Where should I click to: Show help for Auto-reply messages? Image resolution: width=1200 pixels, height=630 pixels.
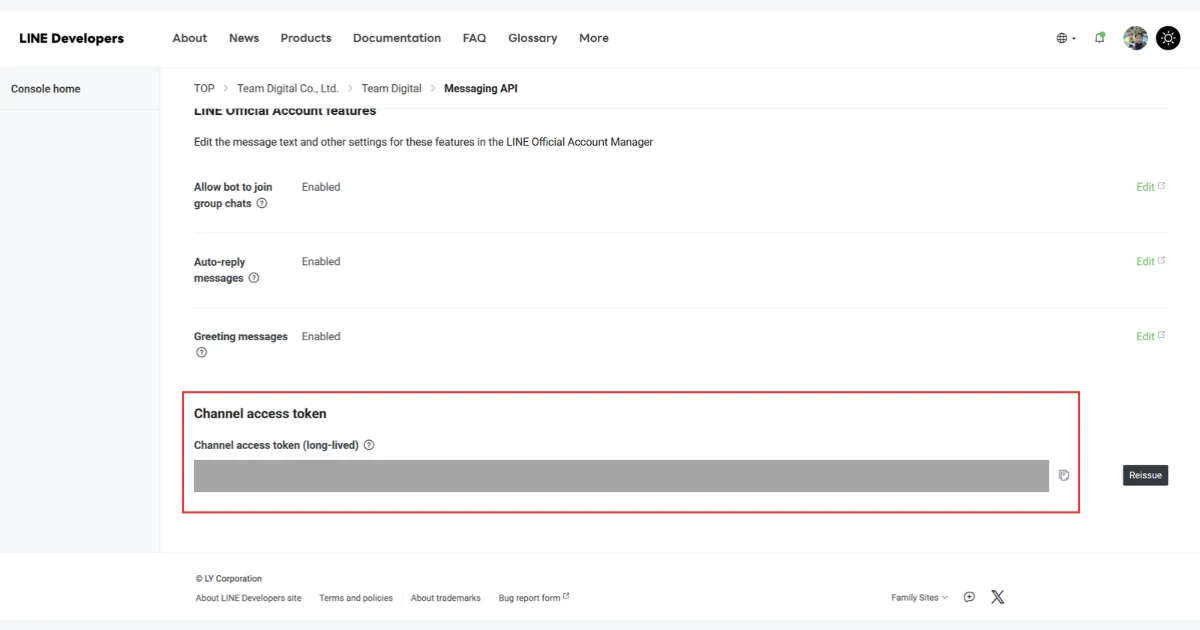pyautogui.click(x=254, y=278)
